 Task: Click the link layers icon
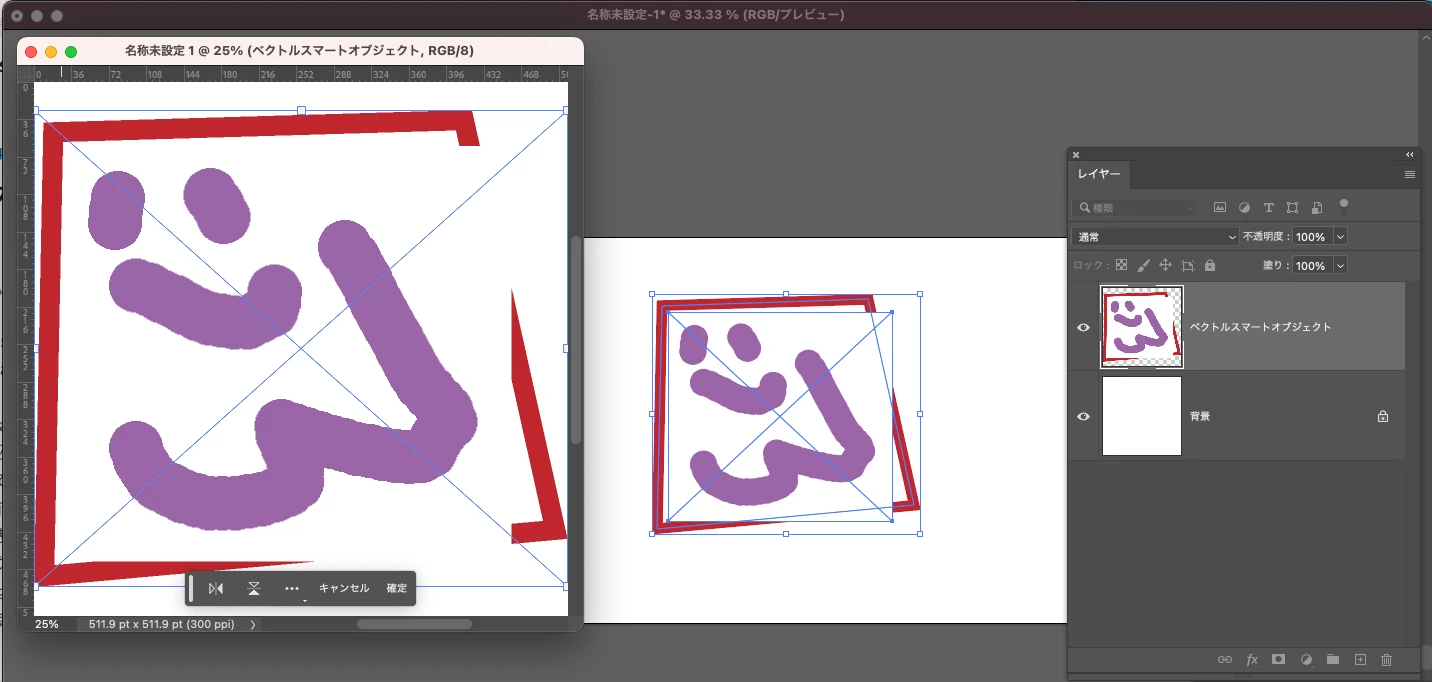coord(1225,660)
